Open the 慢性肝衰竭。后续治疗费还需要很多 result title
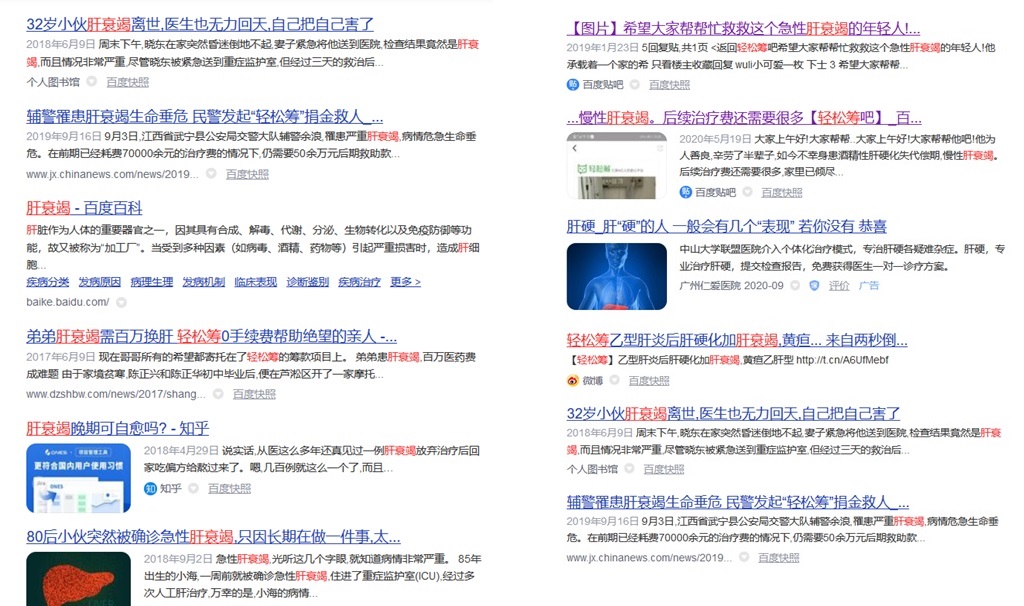Viewport: 1024px width, 606px height. (x=744, y=118)
